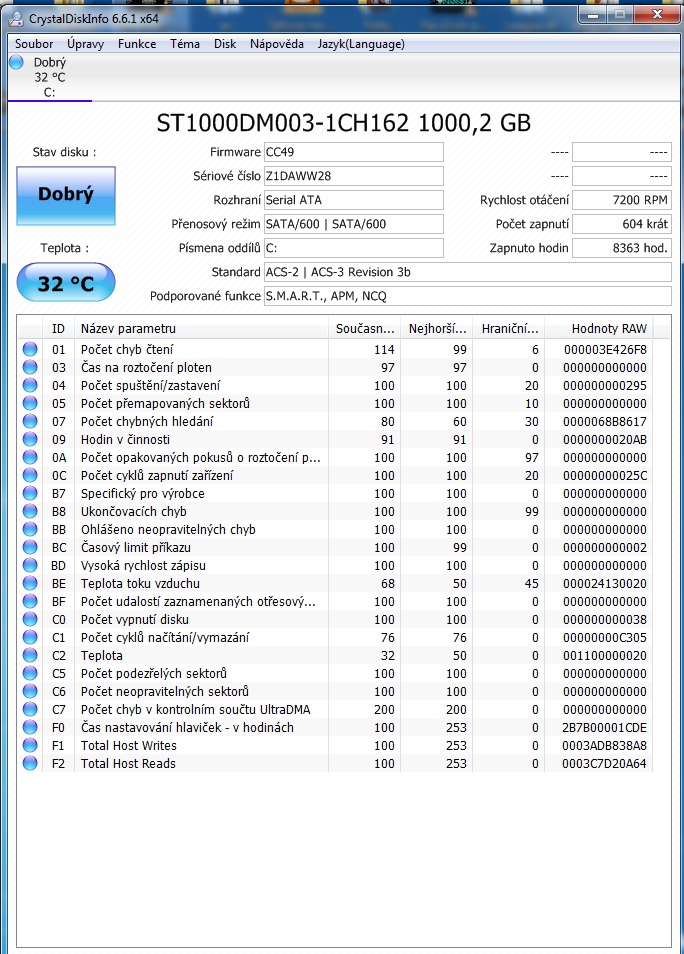The height and width of the screenshot is (954, 684).
Task: Click the 8363 hod. power-on hours field
Action: 621,248
